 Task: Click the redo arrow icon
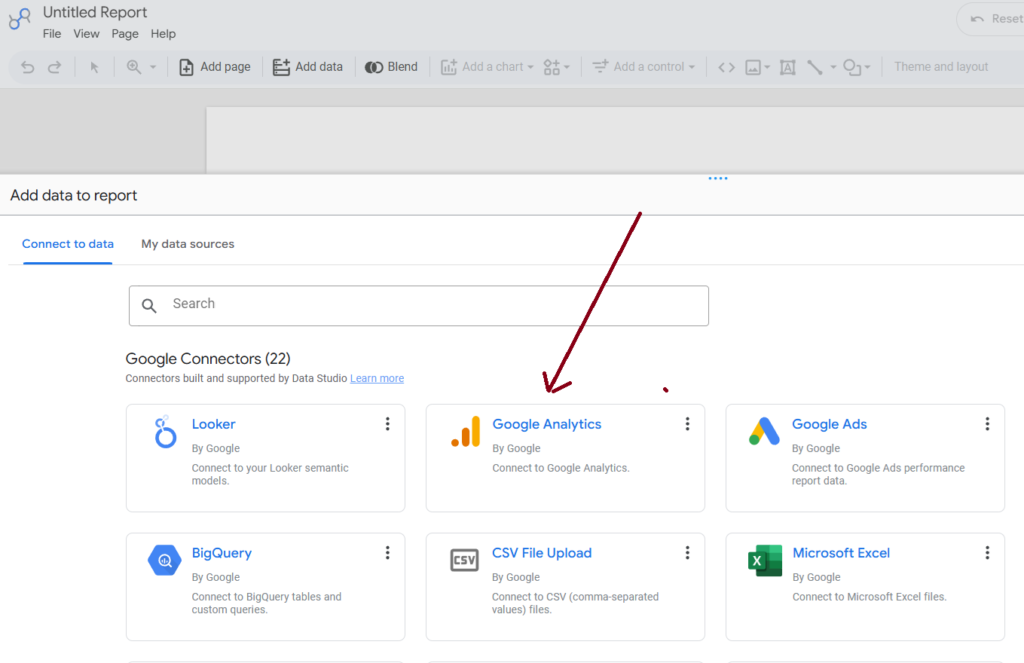pos(55,67)
